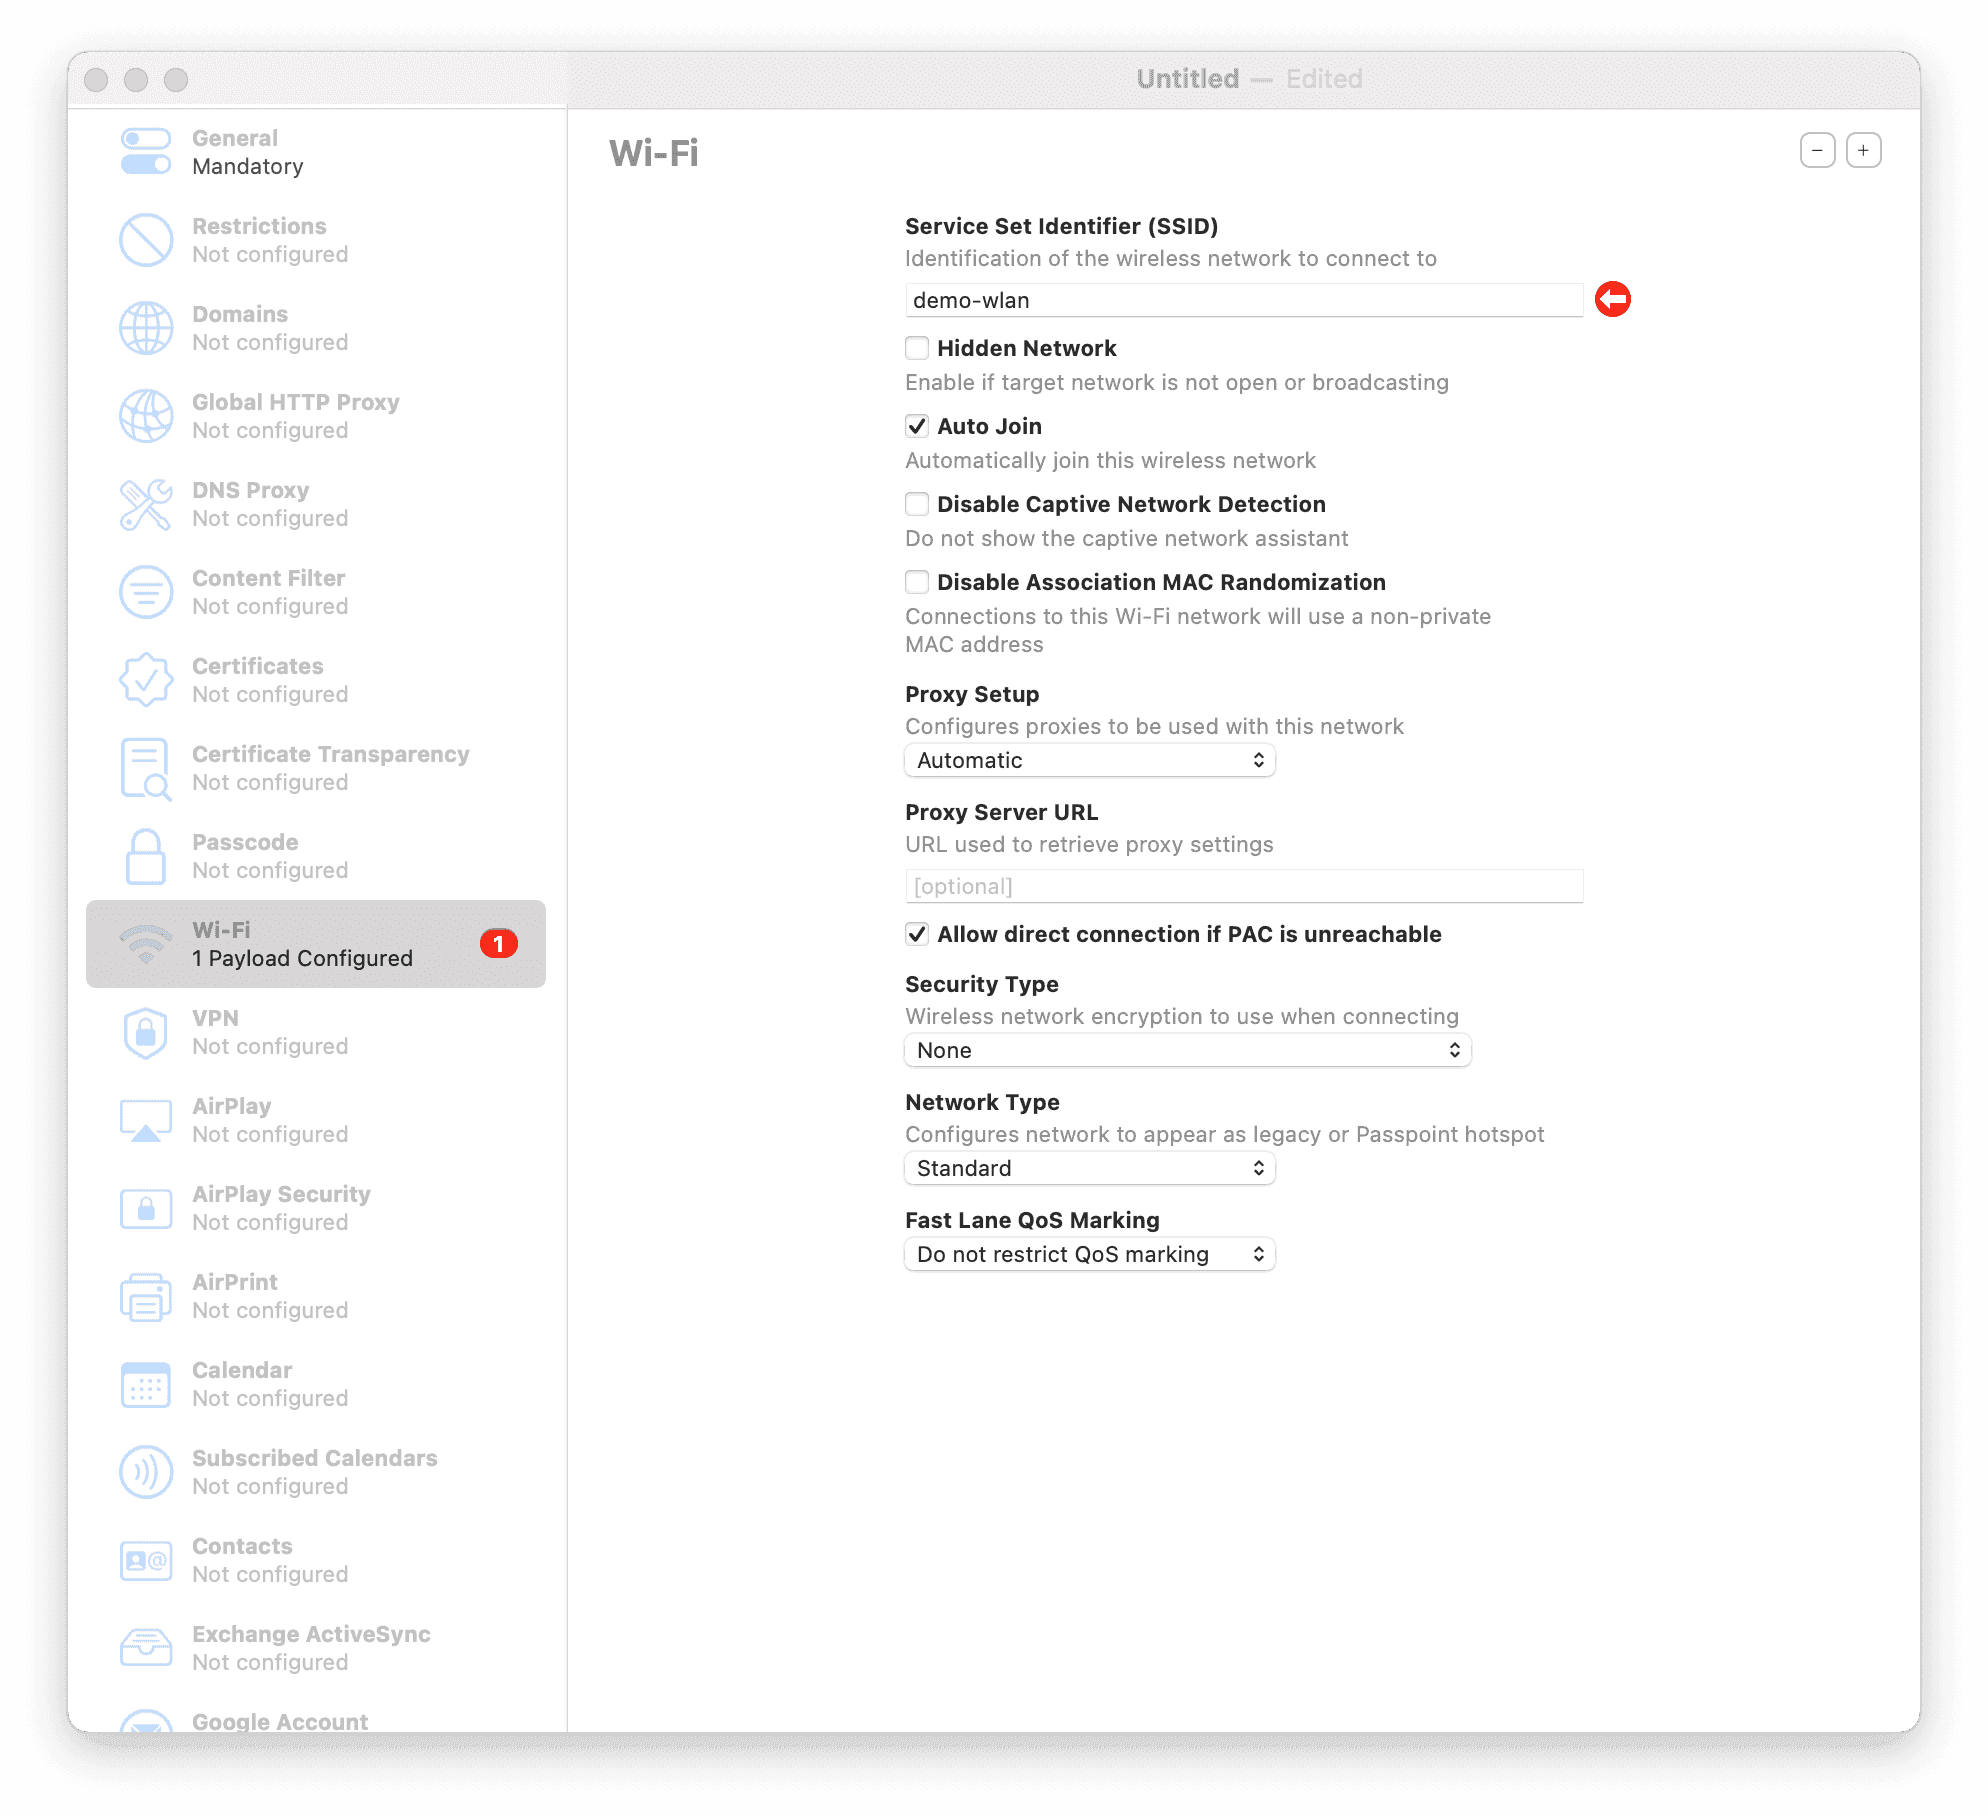Click the DNS Proxy settings icon
This screenshot has width=1988, height=1816.
(x=145, y=504)
